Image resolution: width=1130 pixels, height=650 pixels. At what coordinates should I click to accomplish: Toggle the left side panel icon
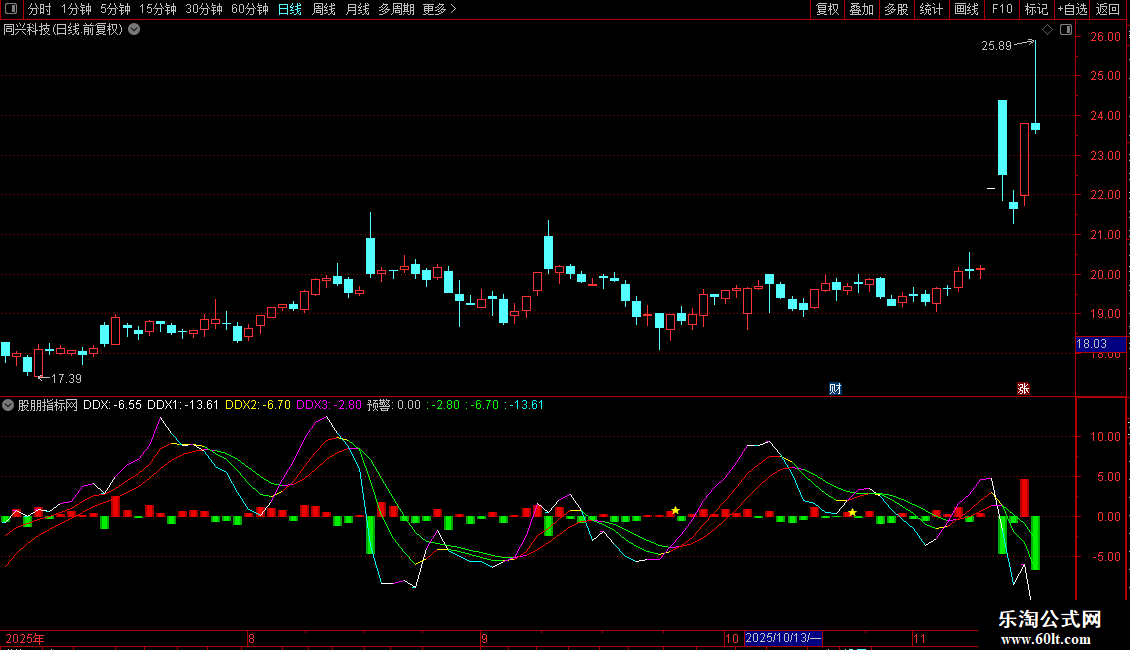(11, 9)
